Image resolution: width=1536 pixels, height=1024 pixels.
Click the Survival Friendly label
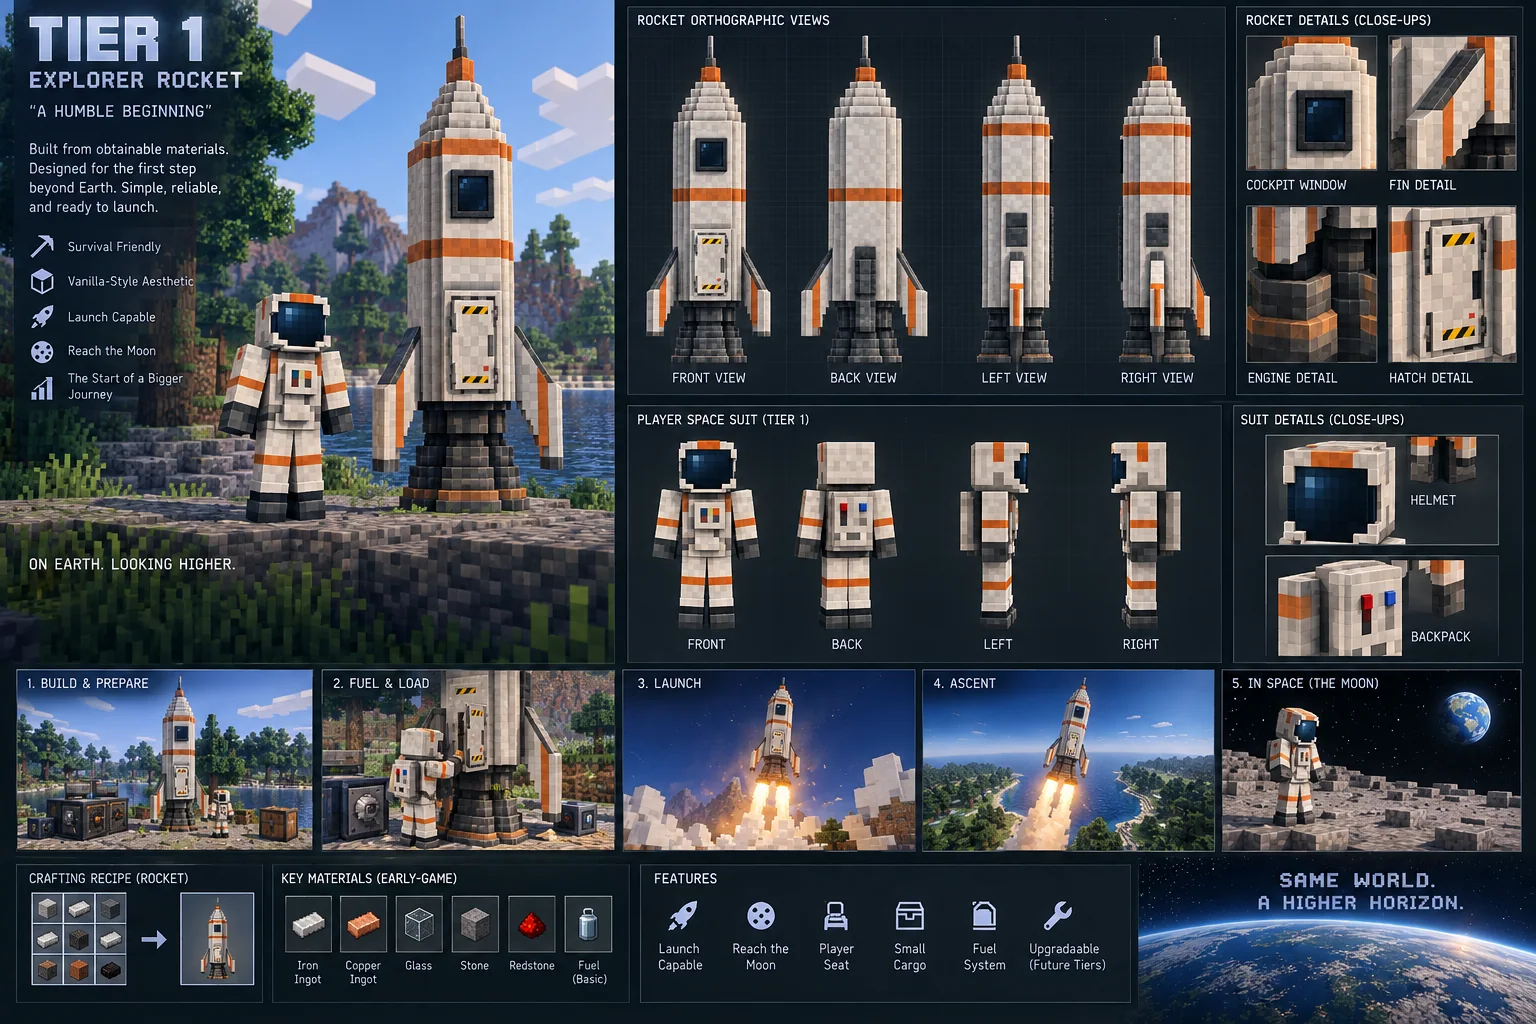click(114, 247)
